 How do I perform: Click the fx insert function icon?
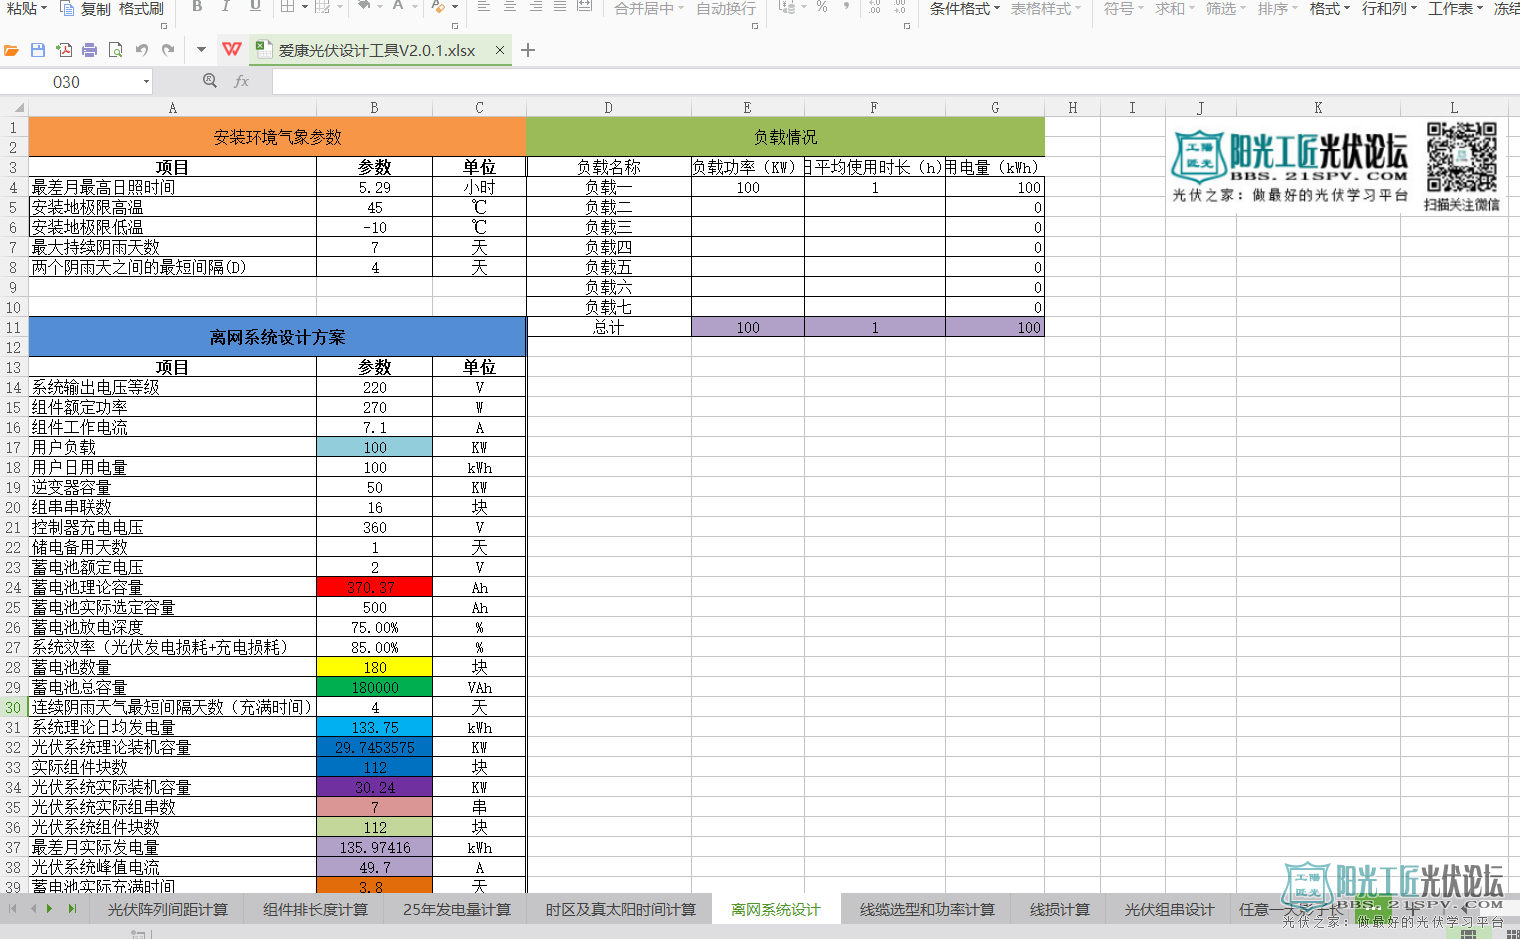241,81
